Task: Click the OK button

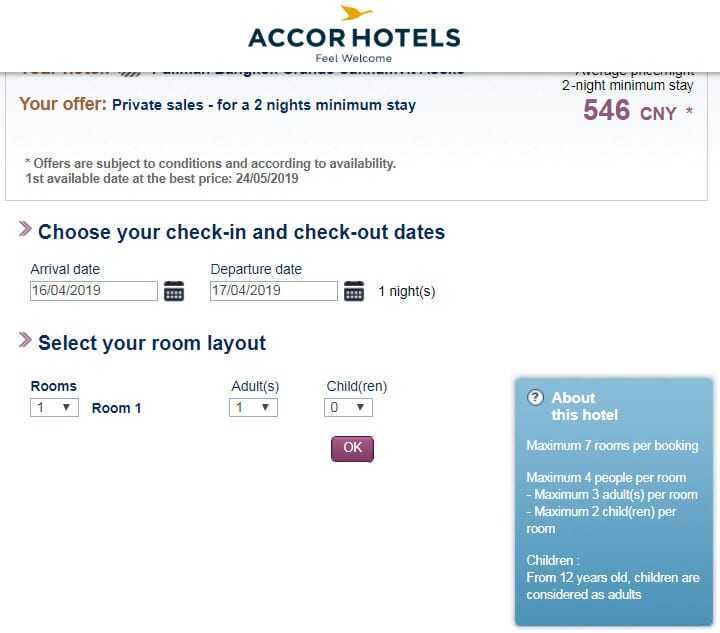Action: tap(352, 448)
